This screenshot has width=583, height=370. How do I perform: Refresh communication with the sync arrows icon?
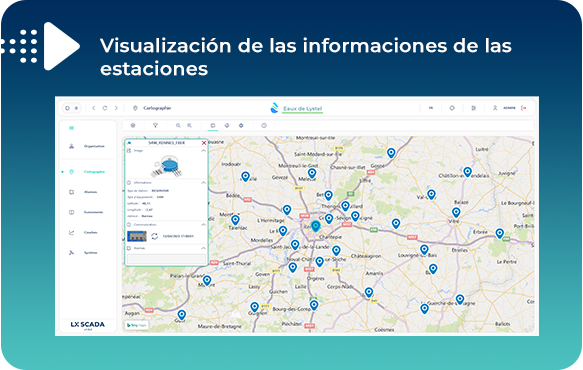[155, 236]
